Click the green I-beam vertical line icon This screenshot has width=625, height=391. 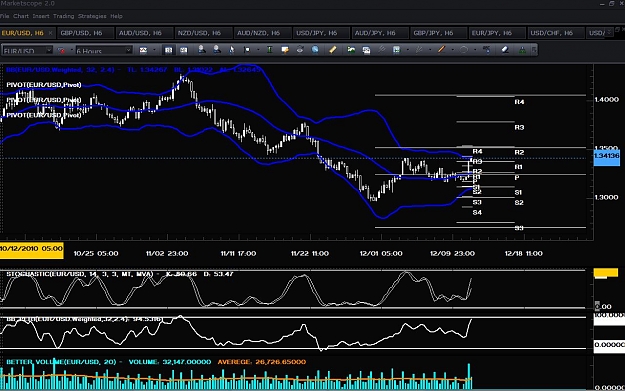click(x=269, y=50)
